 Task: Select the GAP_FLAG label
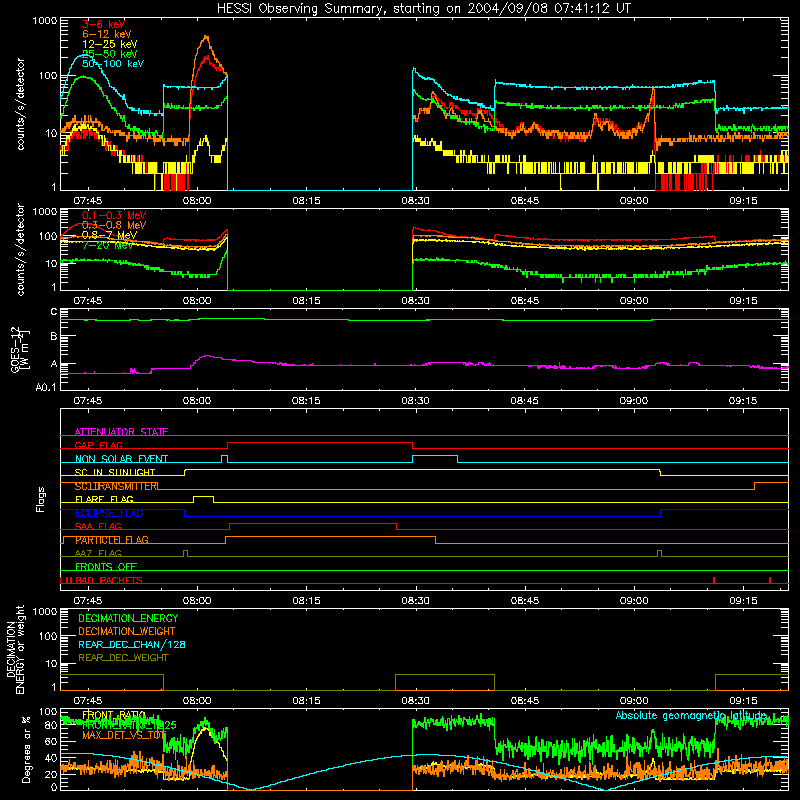click(98, 445)
